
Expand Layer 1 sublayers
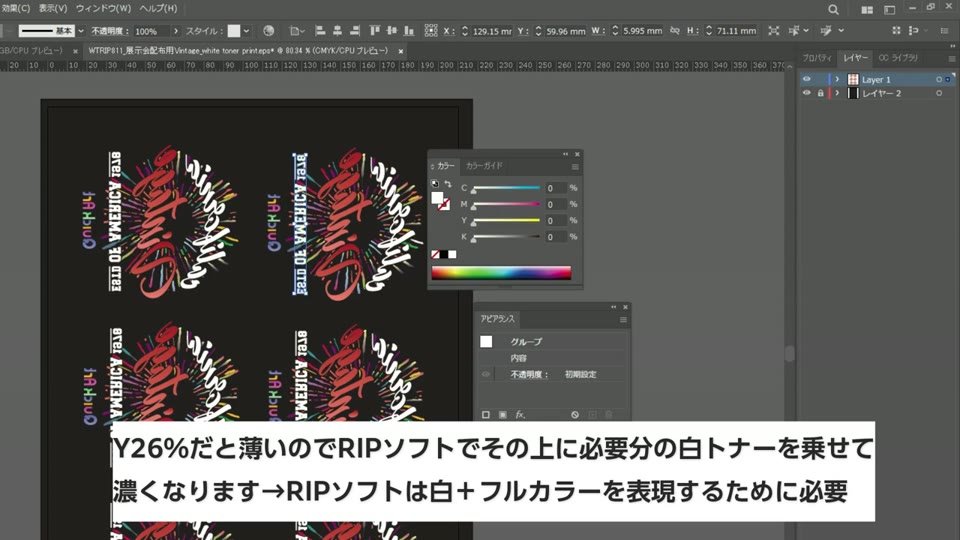pos(838,79)
